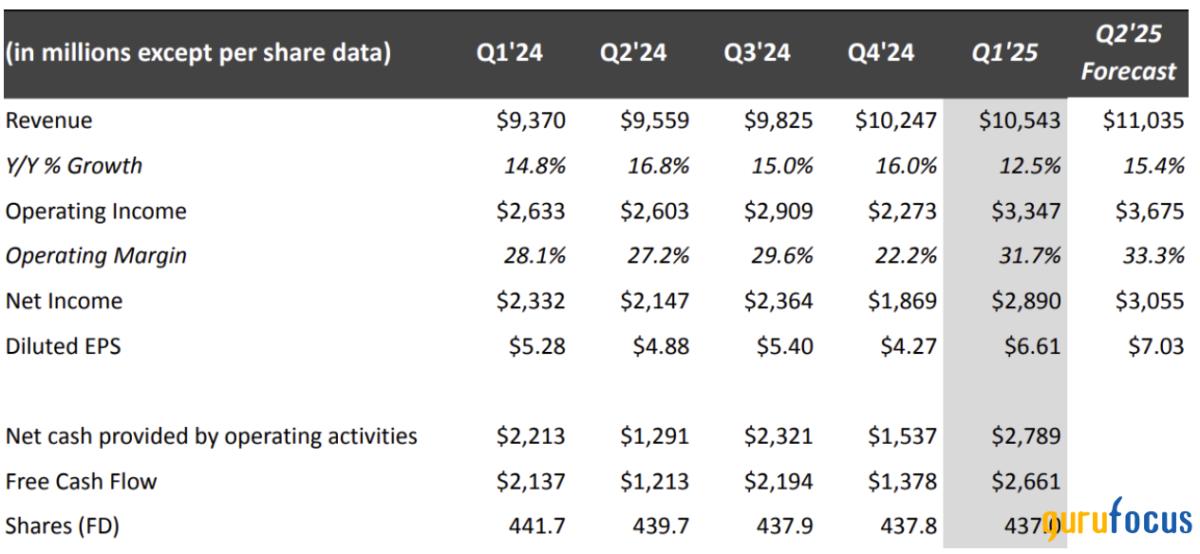The width and height of the screenshot is (1200, 554).
Task: Click the Q1'25 column header
Action: click(x=1005, y=53)
